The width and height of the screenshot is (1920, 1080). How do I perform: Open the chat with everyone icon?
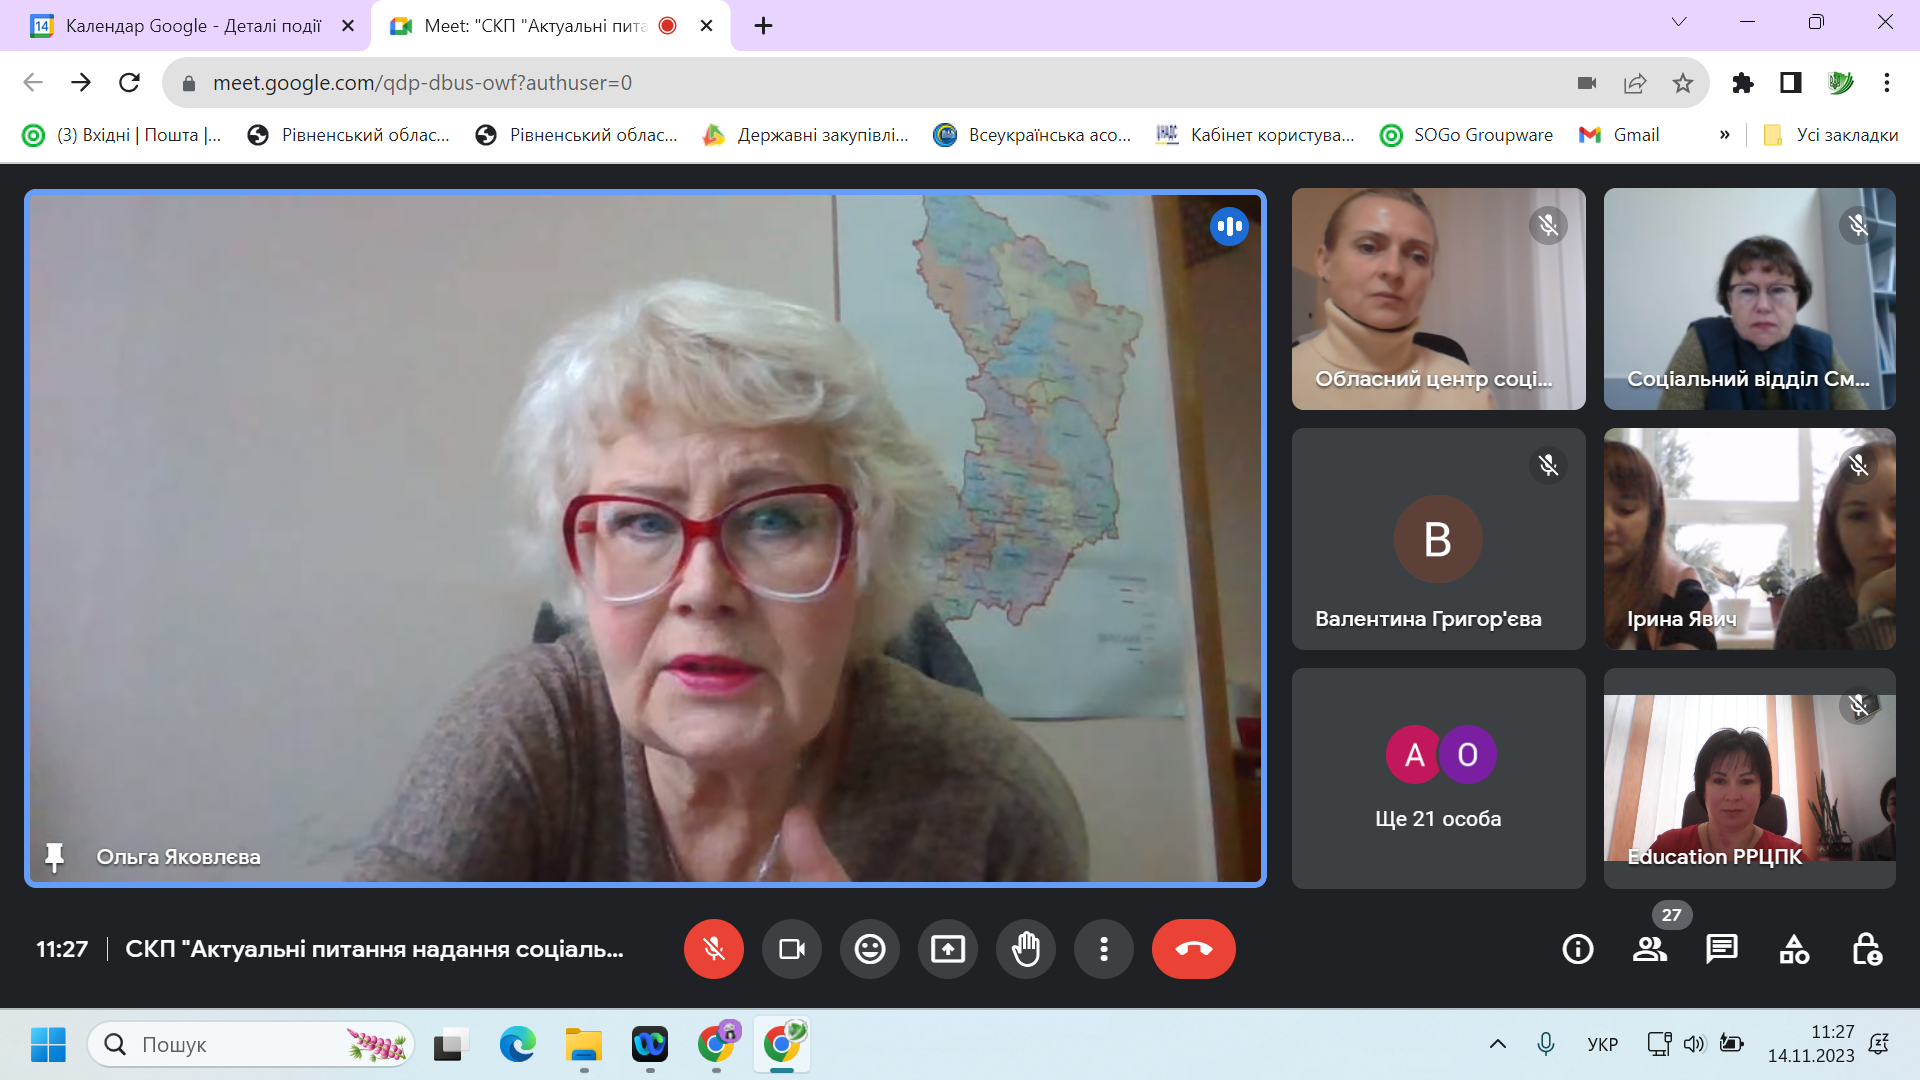point(1721,948)
